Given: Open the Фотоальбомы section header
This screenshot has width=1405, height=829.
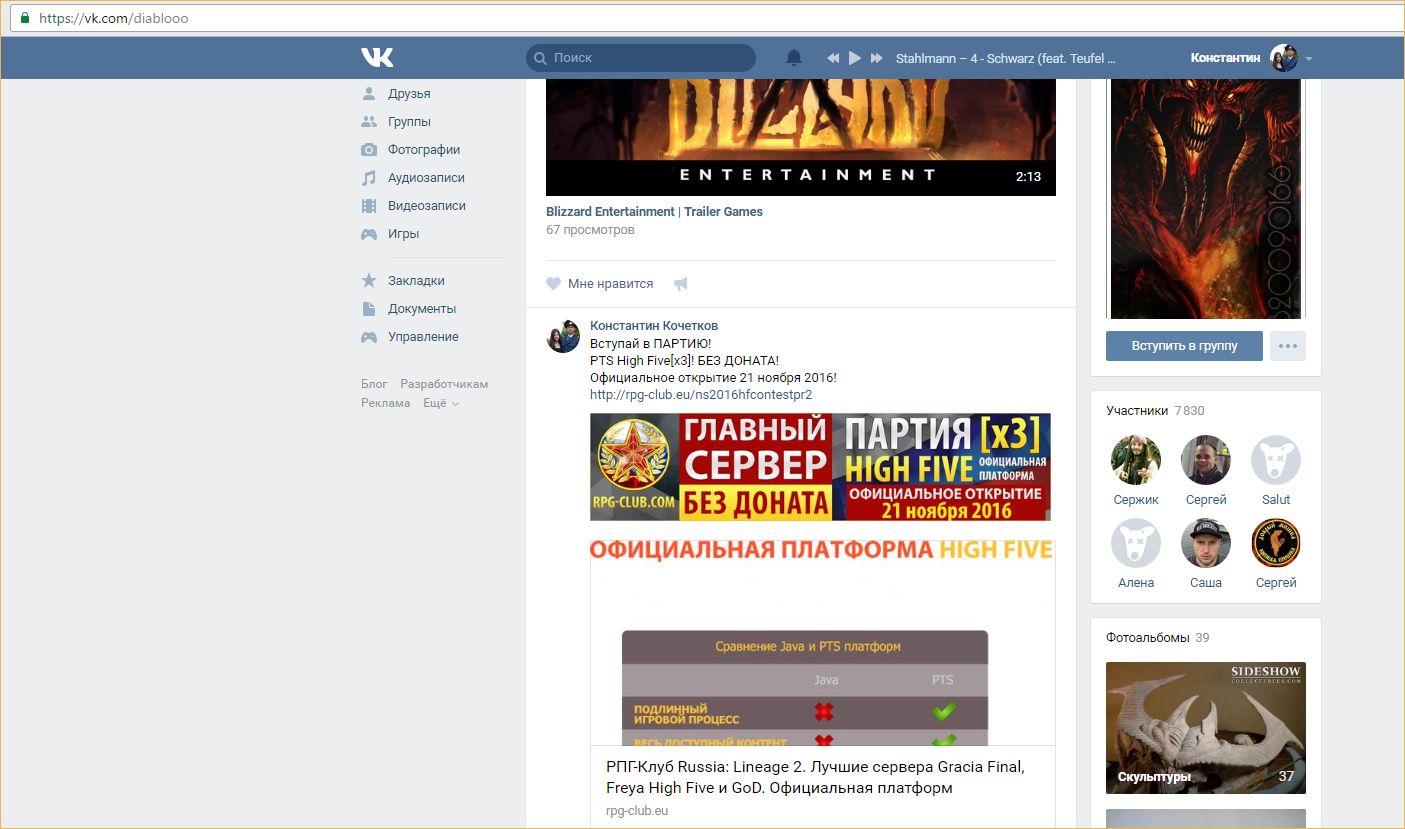Looking at the screenshot, I should coord(1157,638).
